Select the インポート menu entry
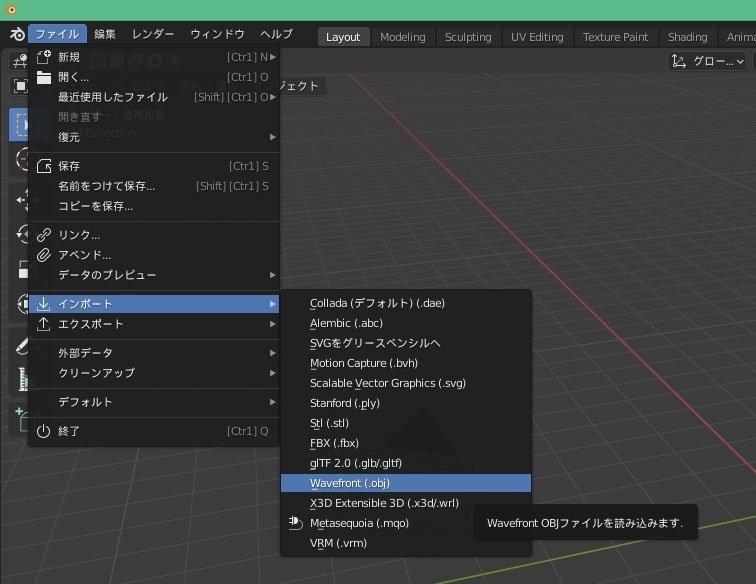Image resolution: width=756 pixels, height=584 pixels. [154, 304]
